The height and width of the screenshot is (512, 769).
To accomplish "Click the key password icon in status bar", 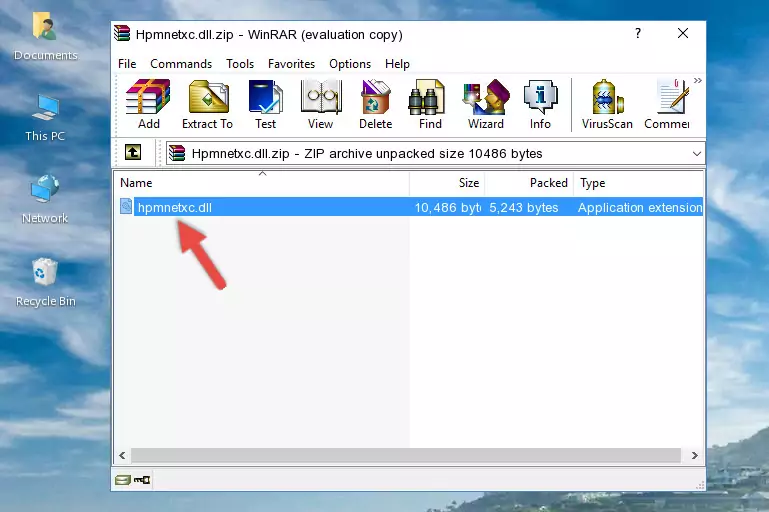I will pos(142,480).
